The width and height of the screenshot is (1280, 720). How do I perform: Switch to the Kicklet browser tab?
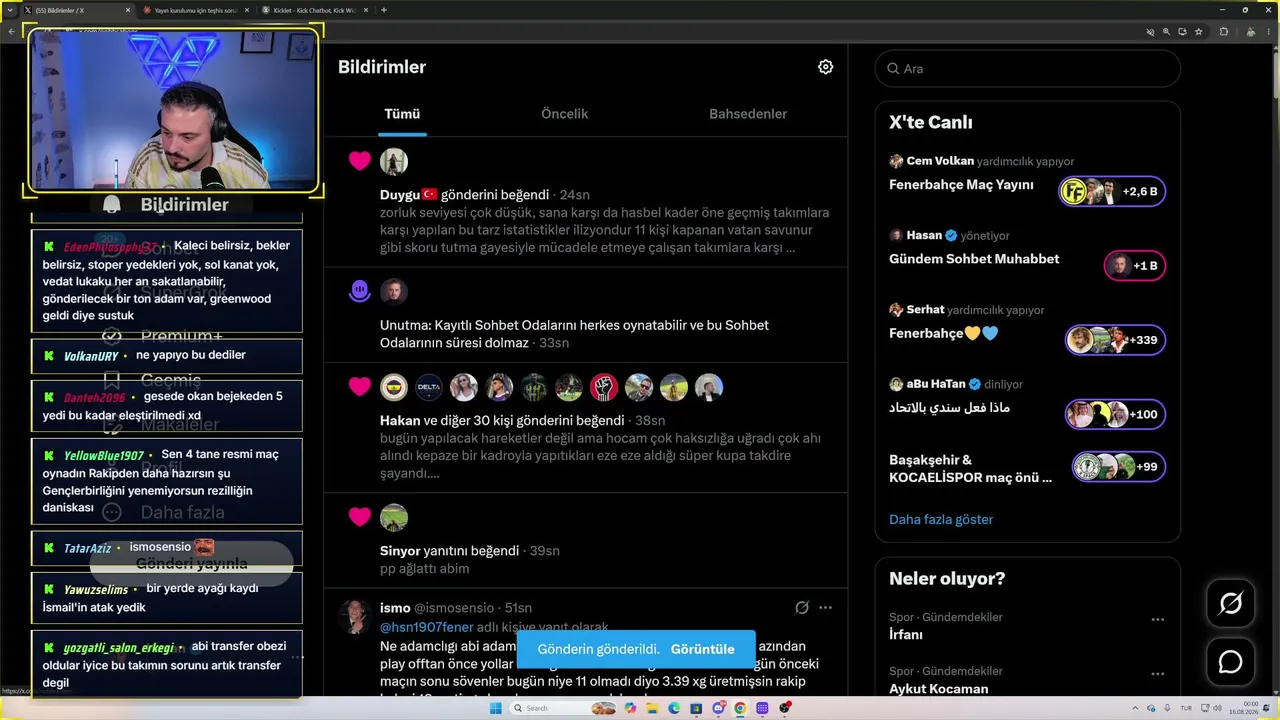pos(313,10)
